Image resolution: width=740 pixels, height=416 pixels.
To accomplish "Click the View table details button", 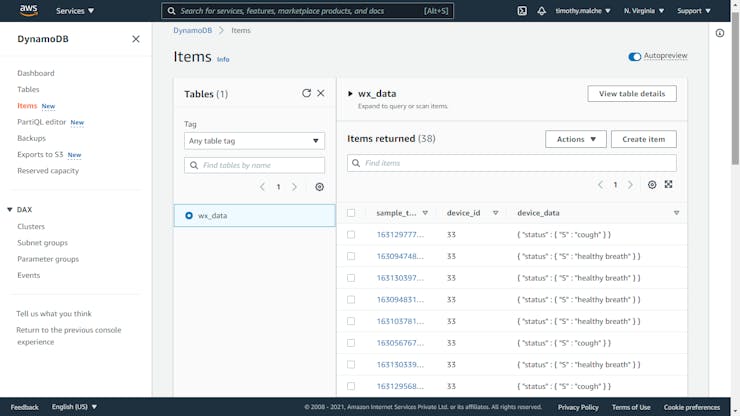I will click(632, 93).
